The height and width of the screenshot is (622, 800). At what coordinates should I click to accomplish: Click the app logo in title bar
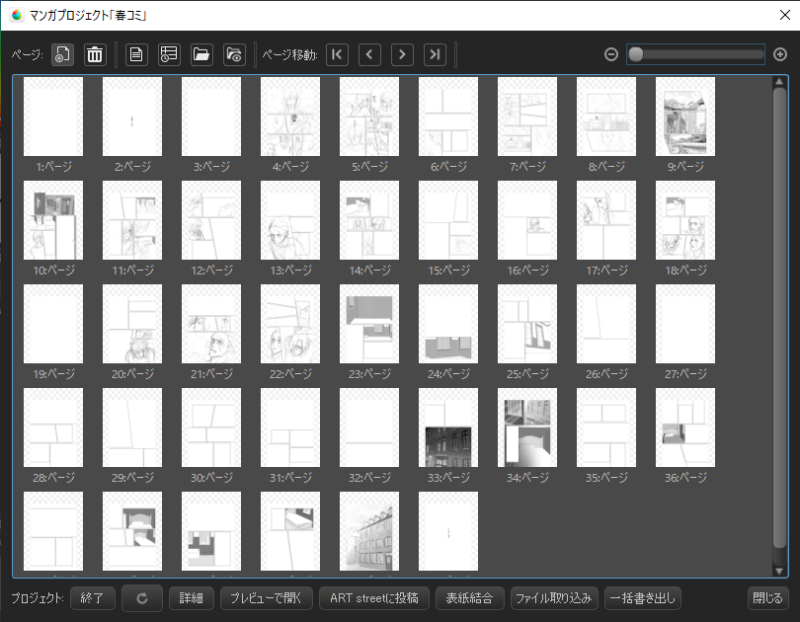pos(16,15)
